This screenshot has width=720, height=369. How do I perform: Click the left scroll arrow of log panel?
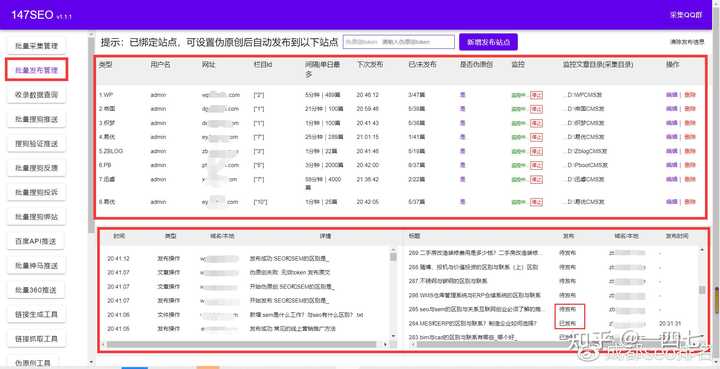pyautogui.click(x=104, y=344)
